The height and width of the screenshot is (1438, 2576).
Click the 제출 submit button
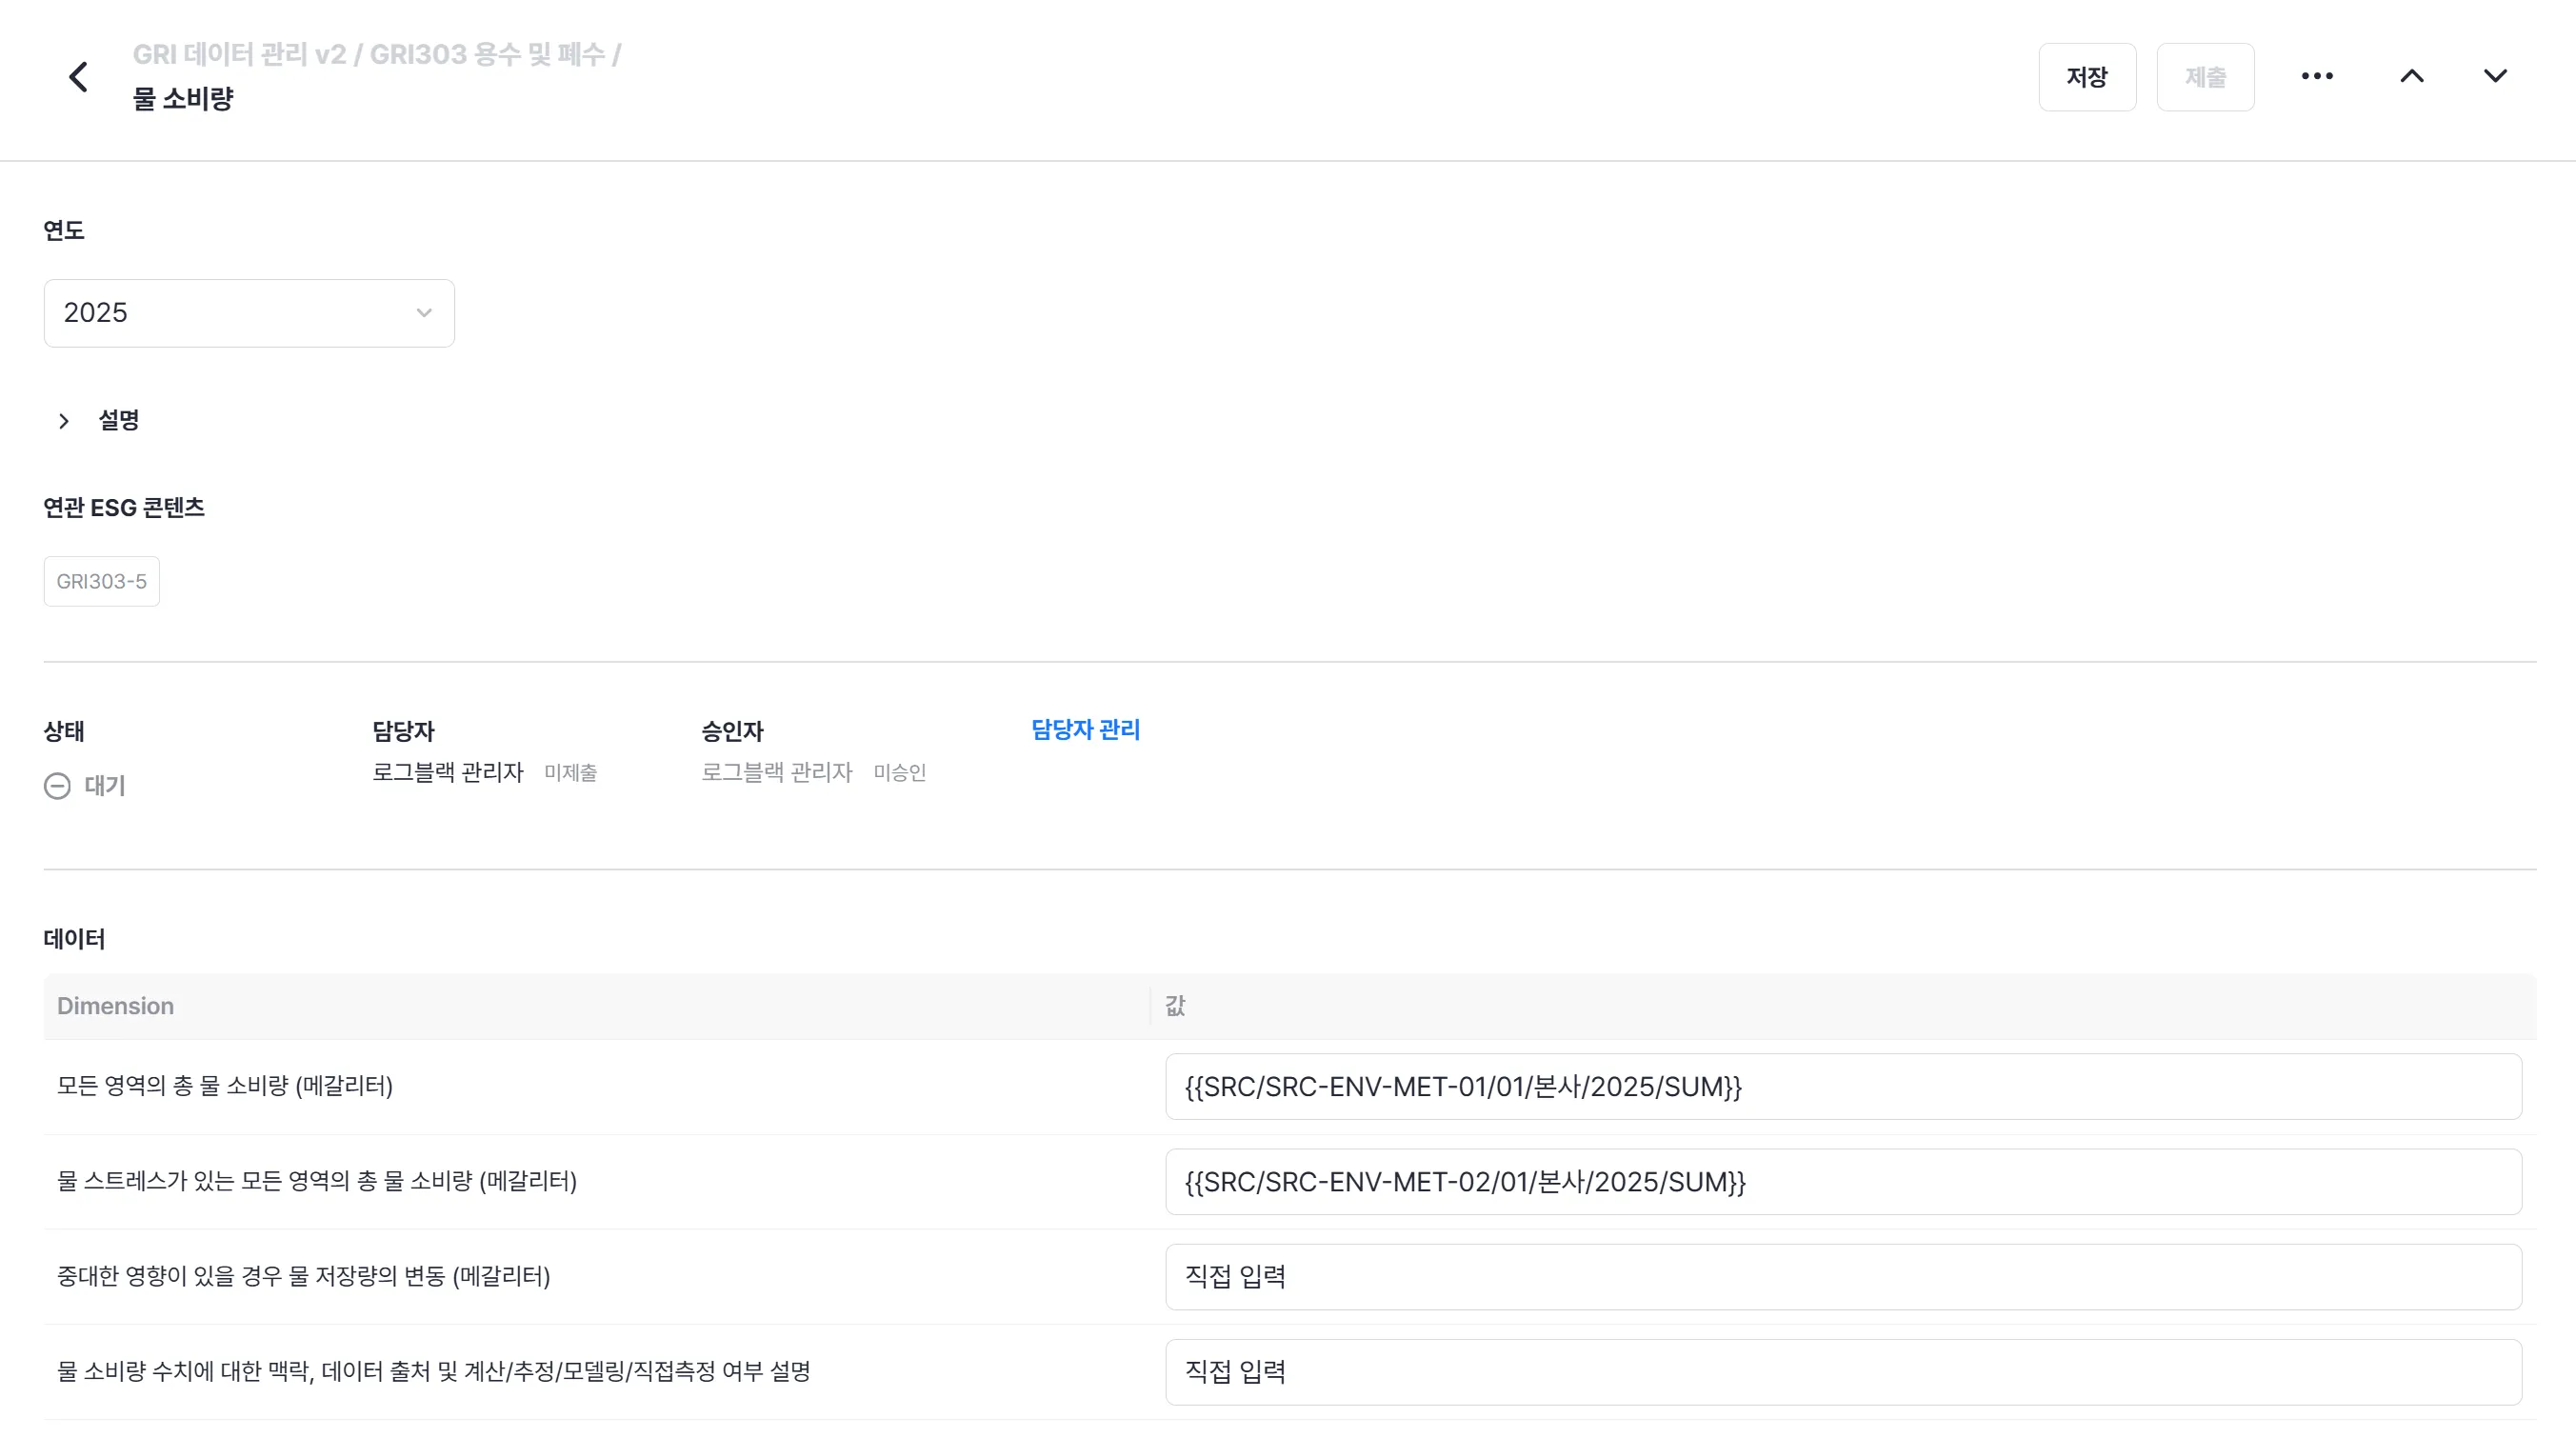click(2204, 77)
